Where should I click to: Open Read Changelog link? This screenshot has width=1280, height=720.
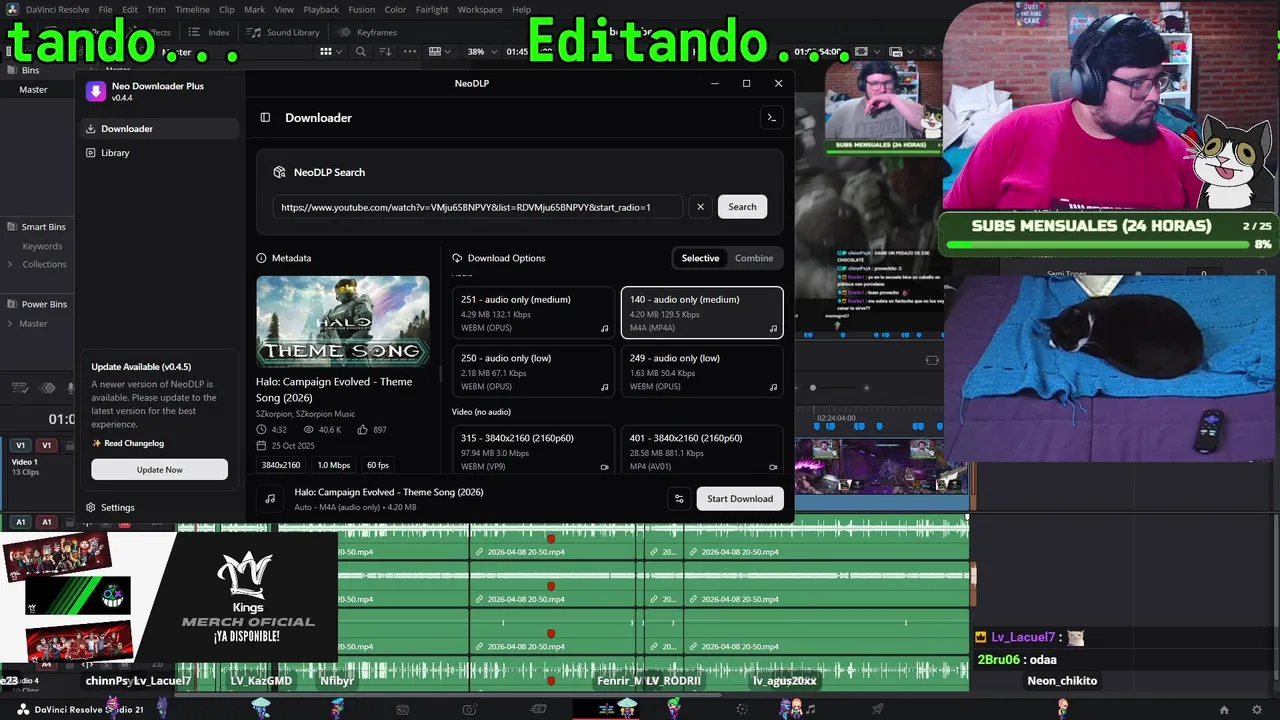pyautogui.click(x=128, y=443)
